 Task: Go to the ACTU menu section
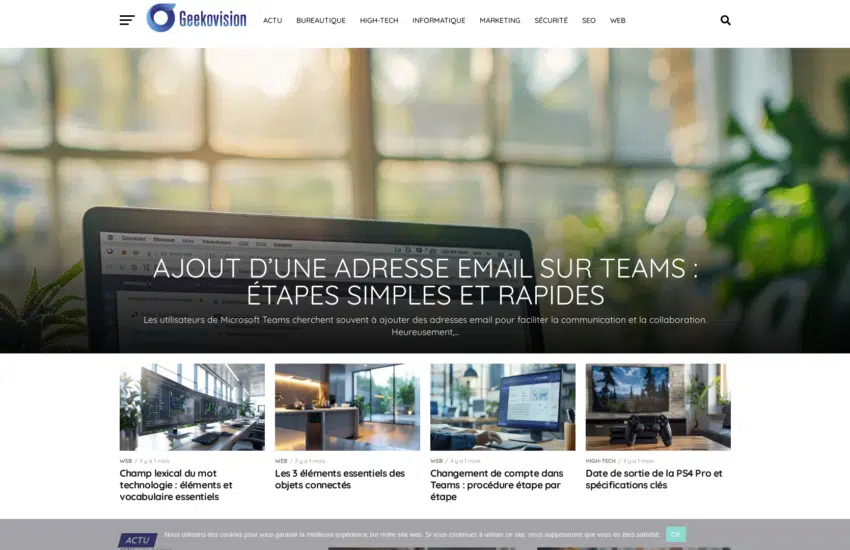[x=272, y=20]
